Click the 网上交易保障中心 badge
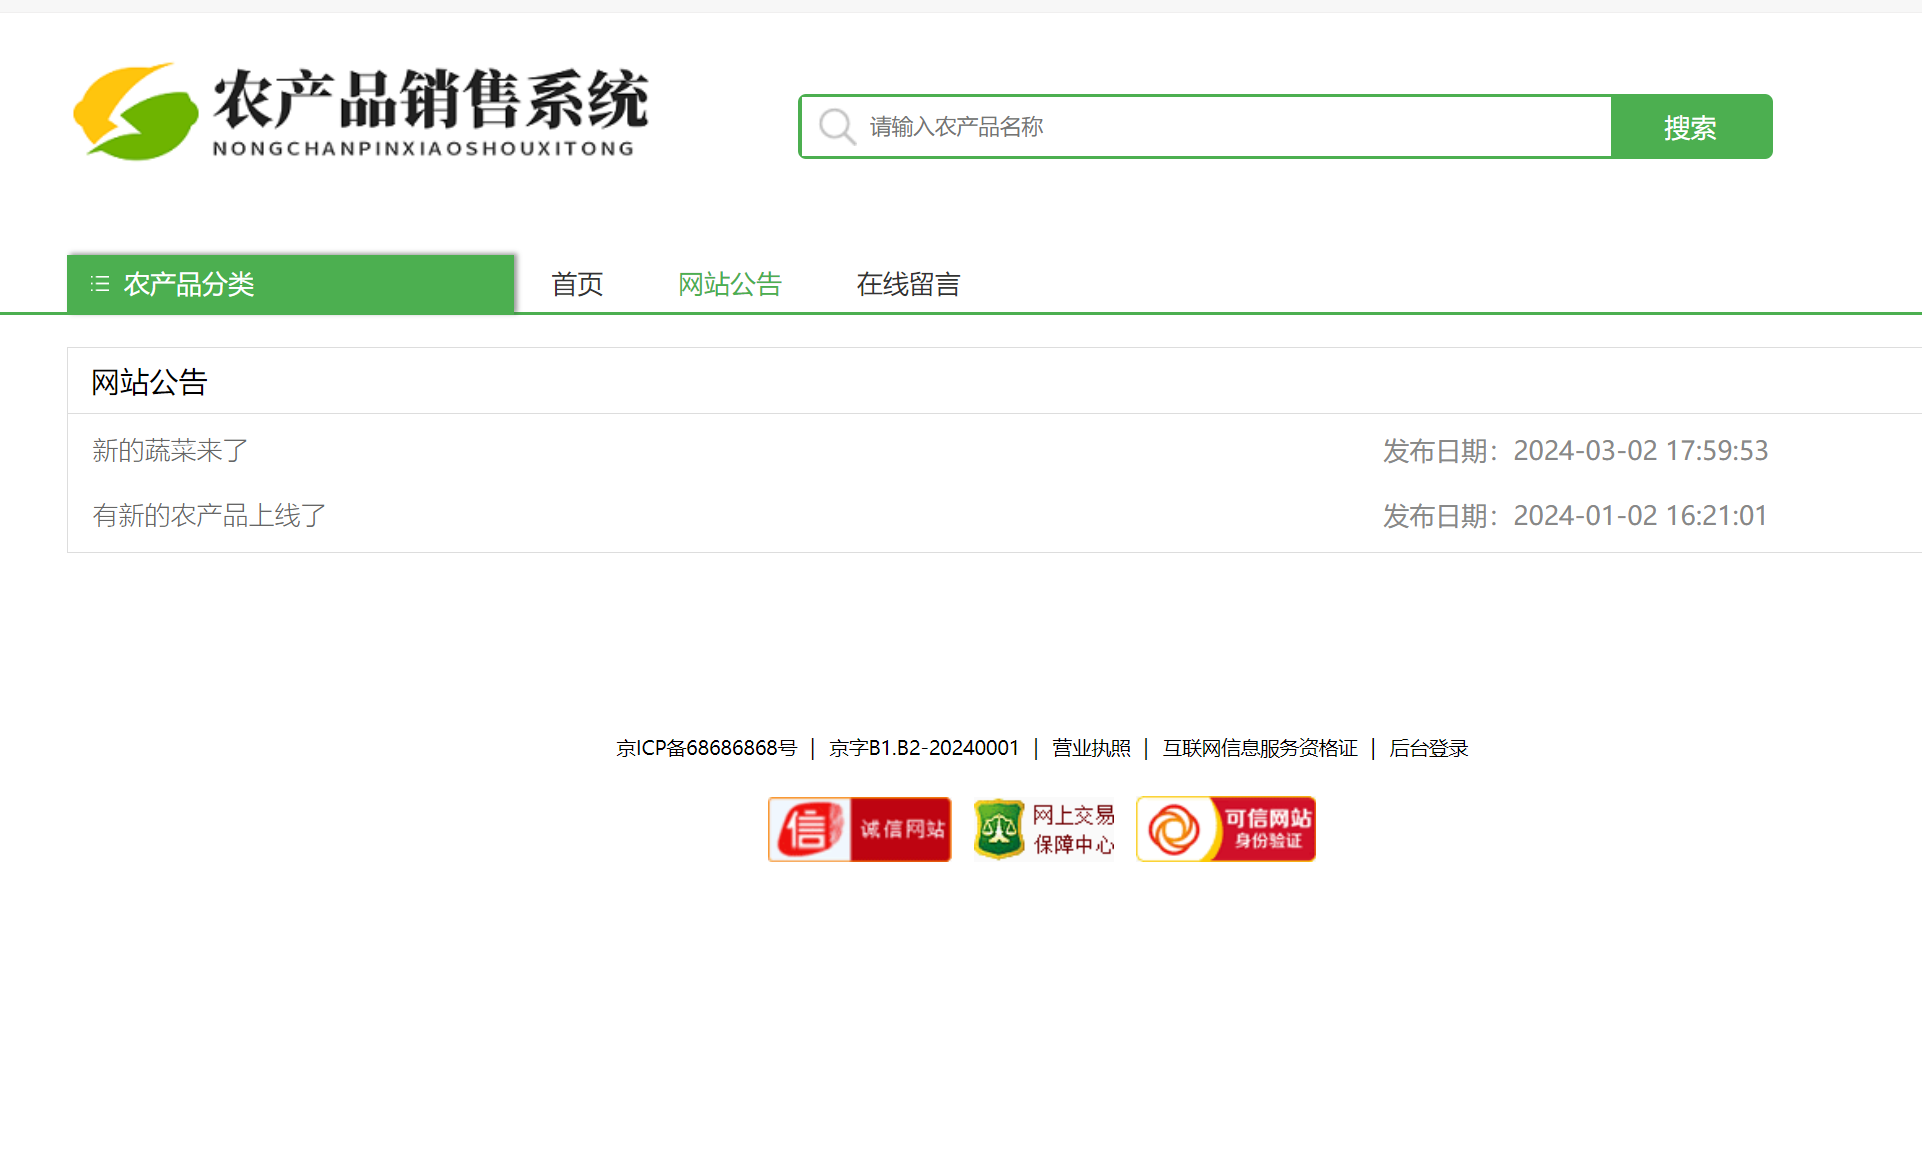The height and width of the screenshot is (1159, 1922). coord(1044,829)
